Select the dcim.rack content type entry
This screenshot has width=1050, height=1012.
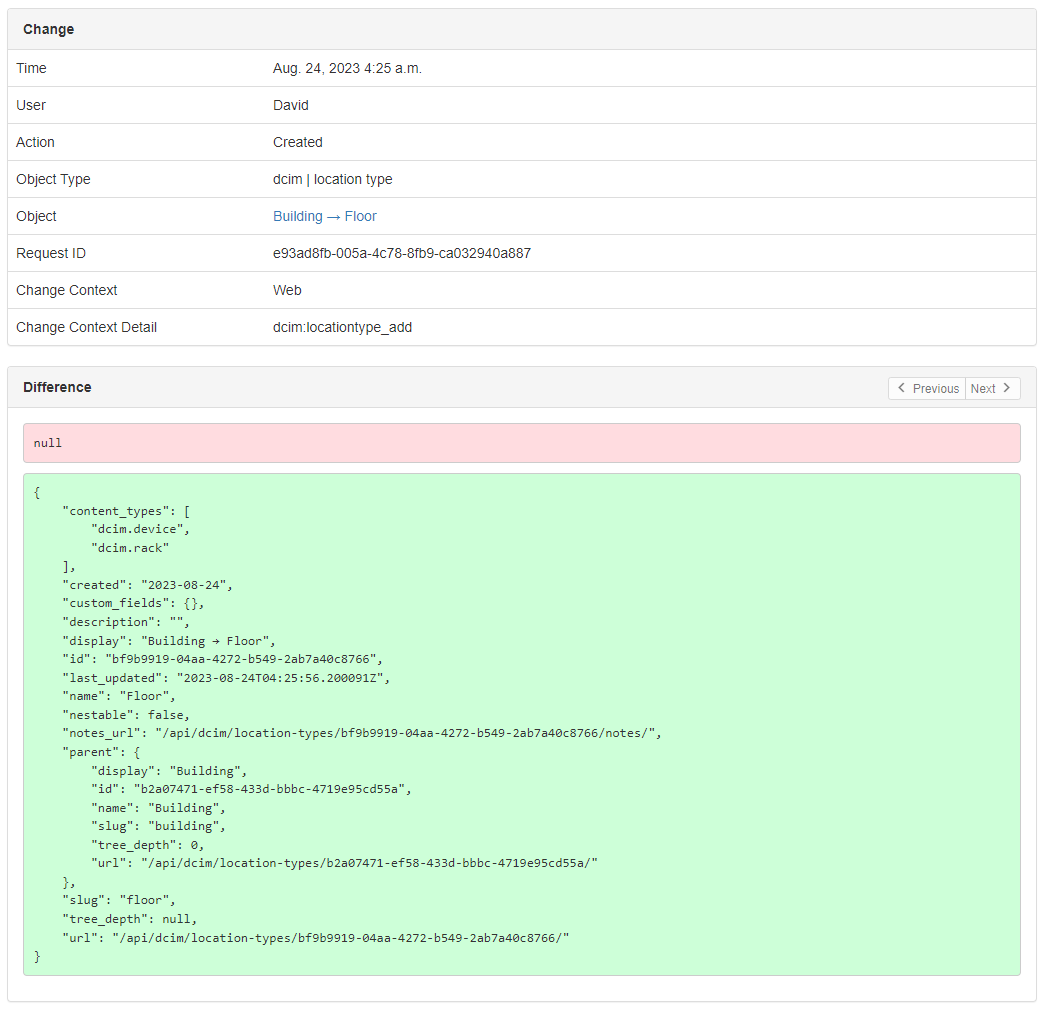[131, 547]
